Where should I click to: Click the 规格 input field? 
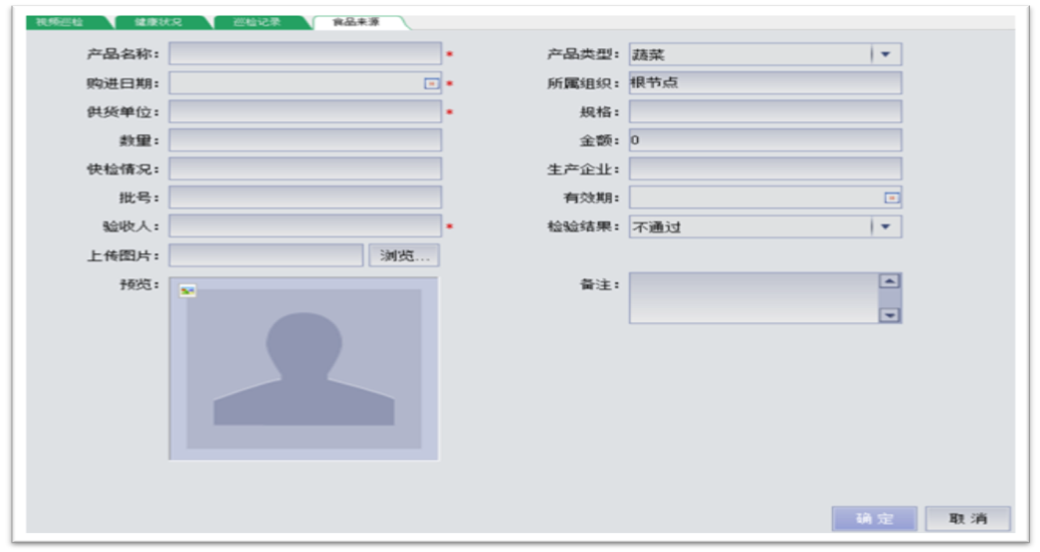coord(765,111)
